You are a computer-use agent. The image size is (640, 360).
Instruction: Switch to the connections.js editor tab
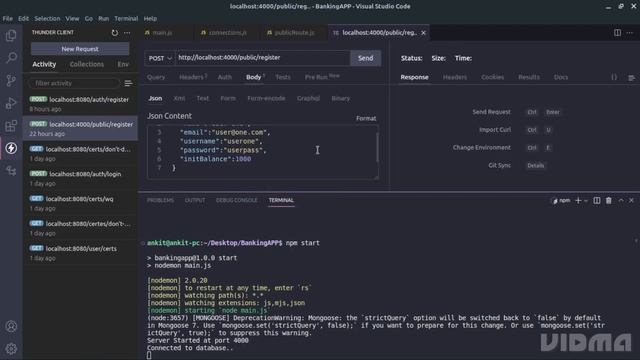pos(228,33)
